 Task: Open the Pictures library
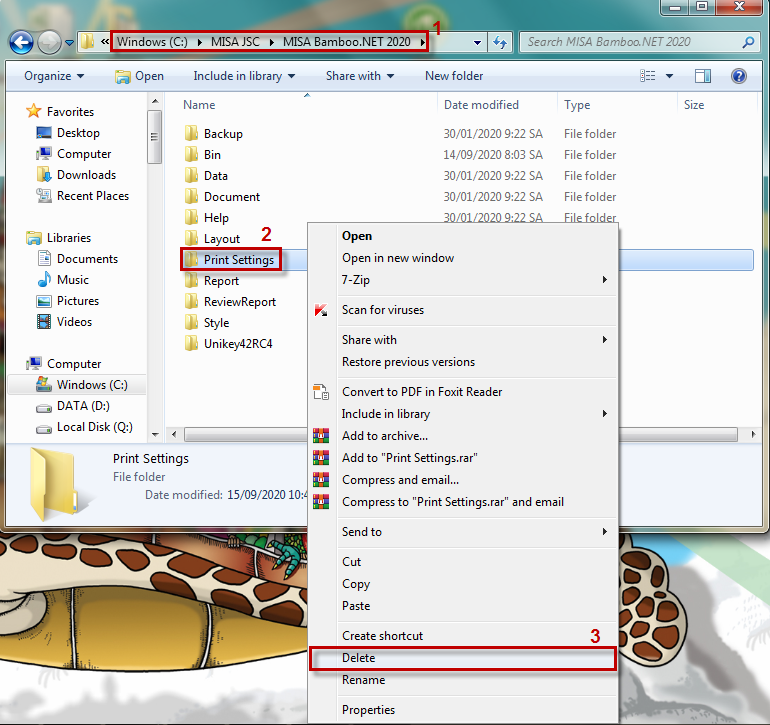[78, 301]
